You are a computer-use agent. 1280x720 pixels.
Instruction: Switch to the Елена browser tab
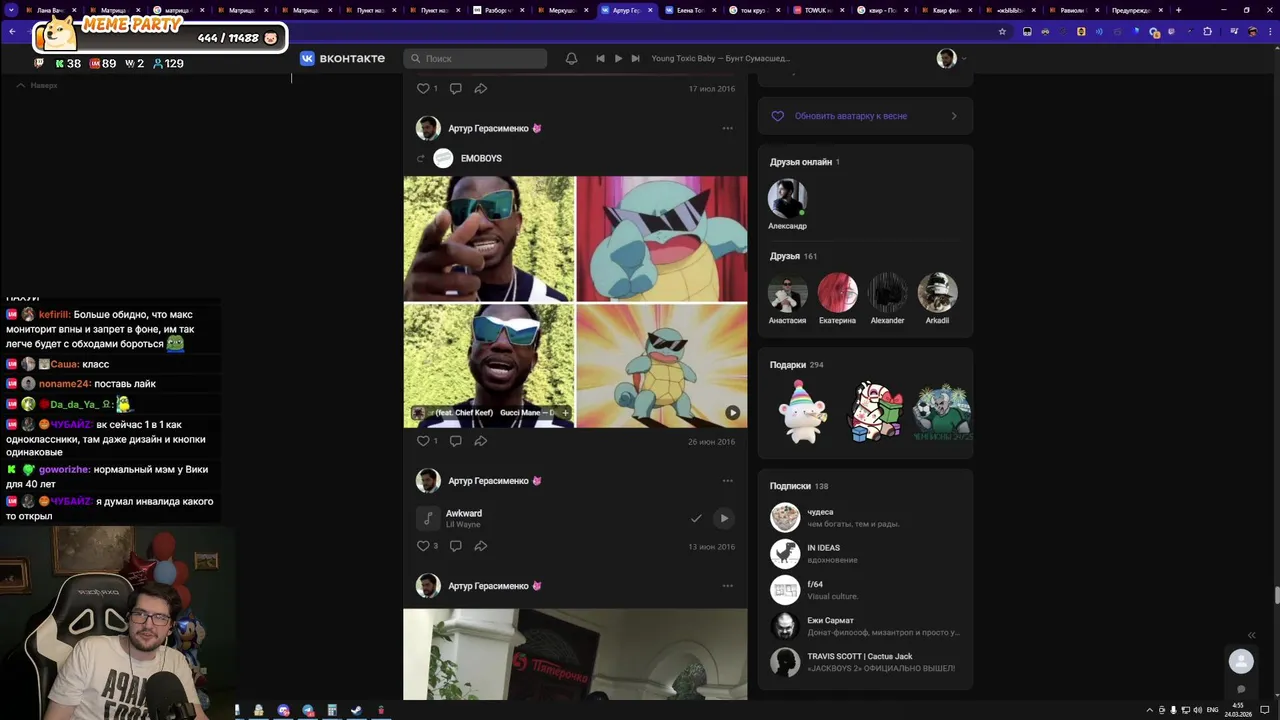(x=689, y=10)
